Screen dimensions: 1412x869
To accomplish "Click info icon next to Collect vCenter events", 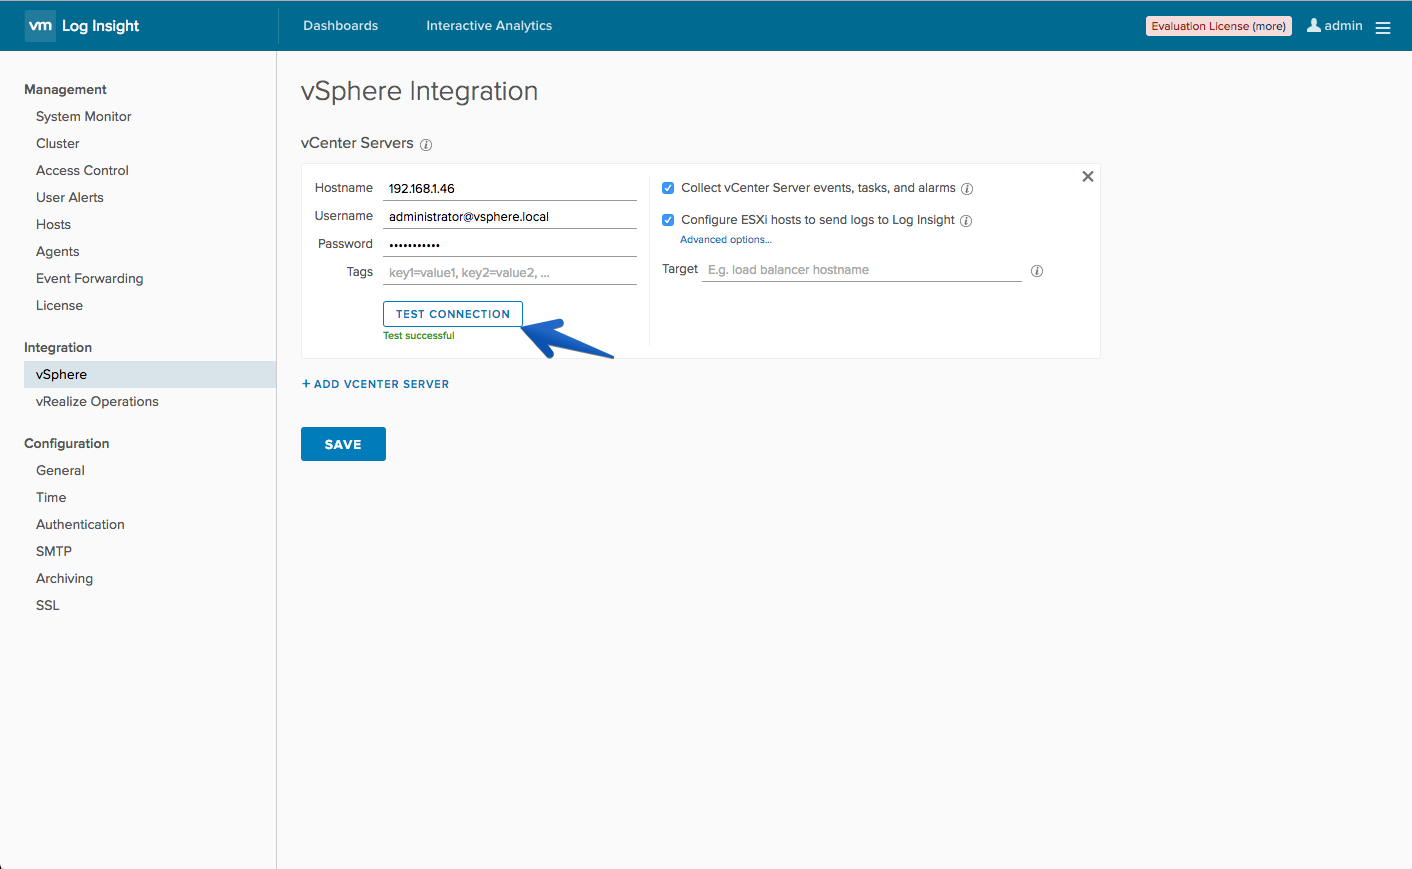I will 967,189.
